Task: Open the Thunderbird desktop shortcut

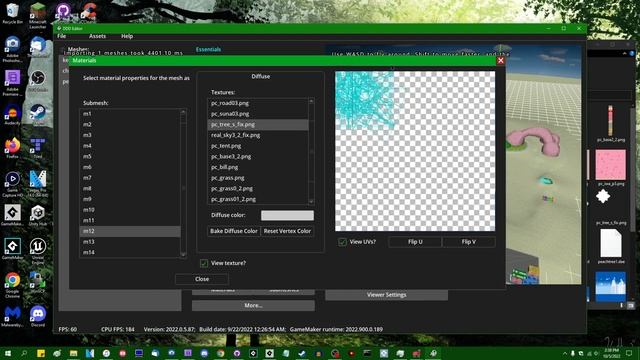Action: (38, 47)
